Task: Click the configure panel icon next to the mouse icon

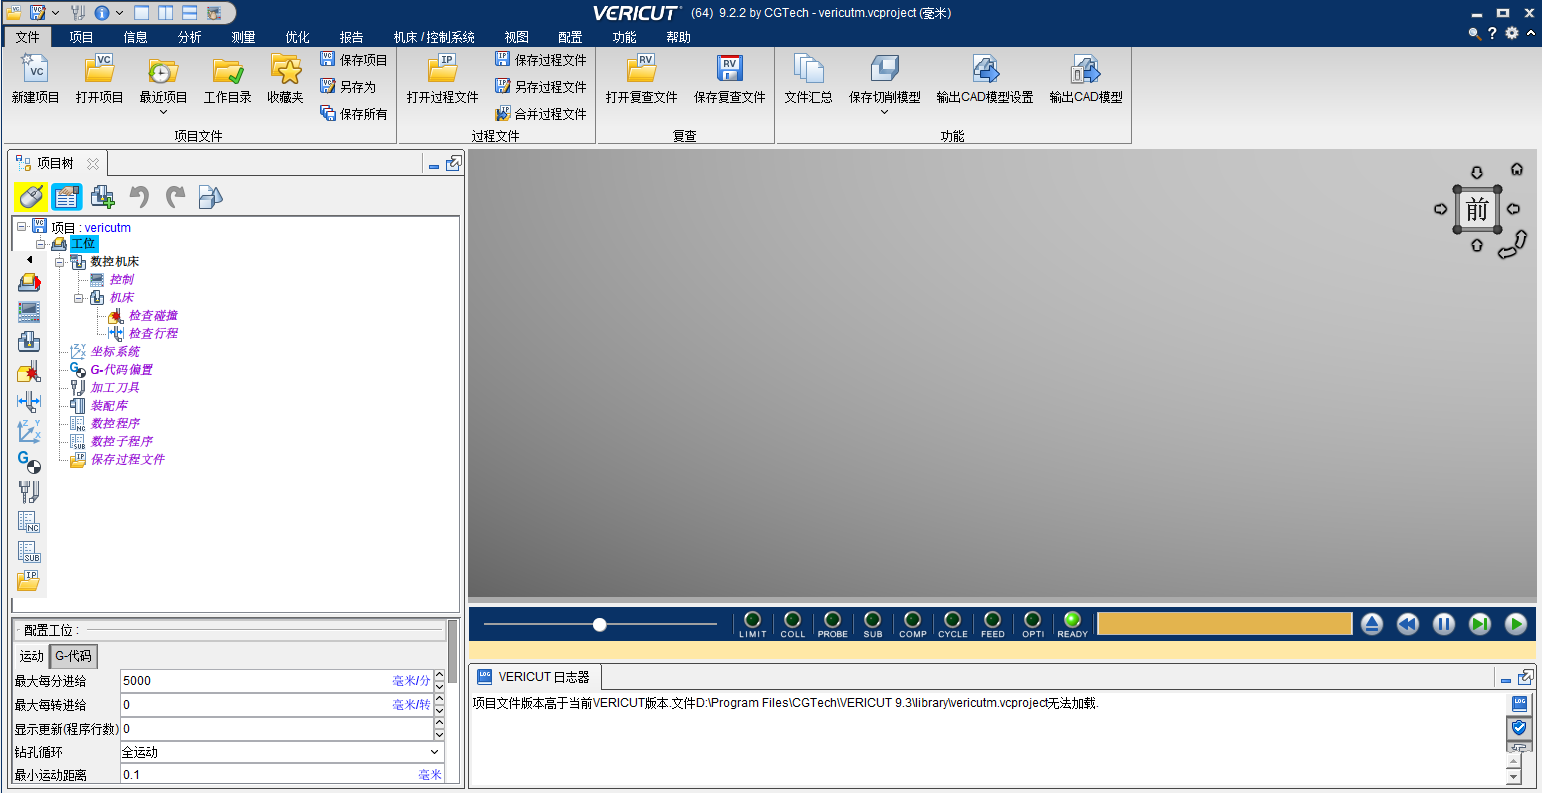Action: click(67, 197)
